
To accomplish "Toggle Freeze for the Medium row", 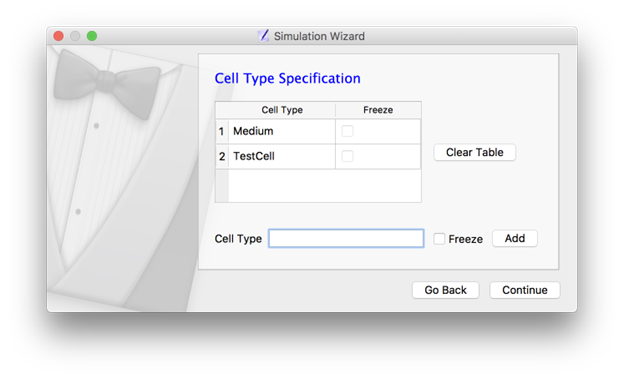I will tap(347, 131).
